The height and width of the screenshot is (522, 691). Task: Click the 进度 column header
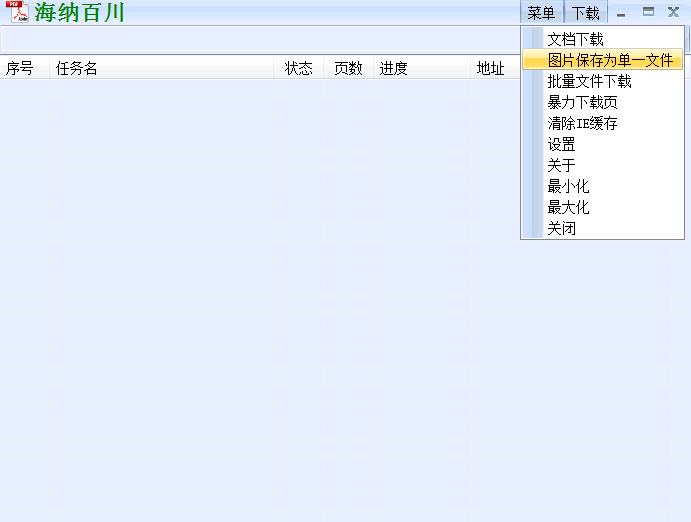click(393, 68)
